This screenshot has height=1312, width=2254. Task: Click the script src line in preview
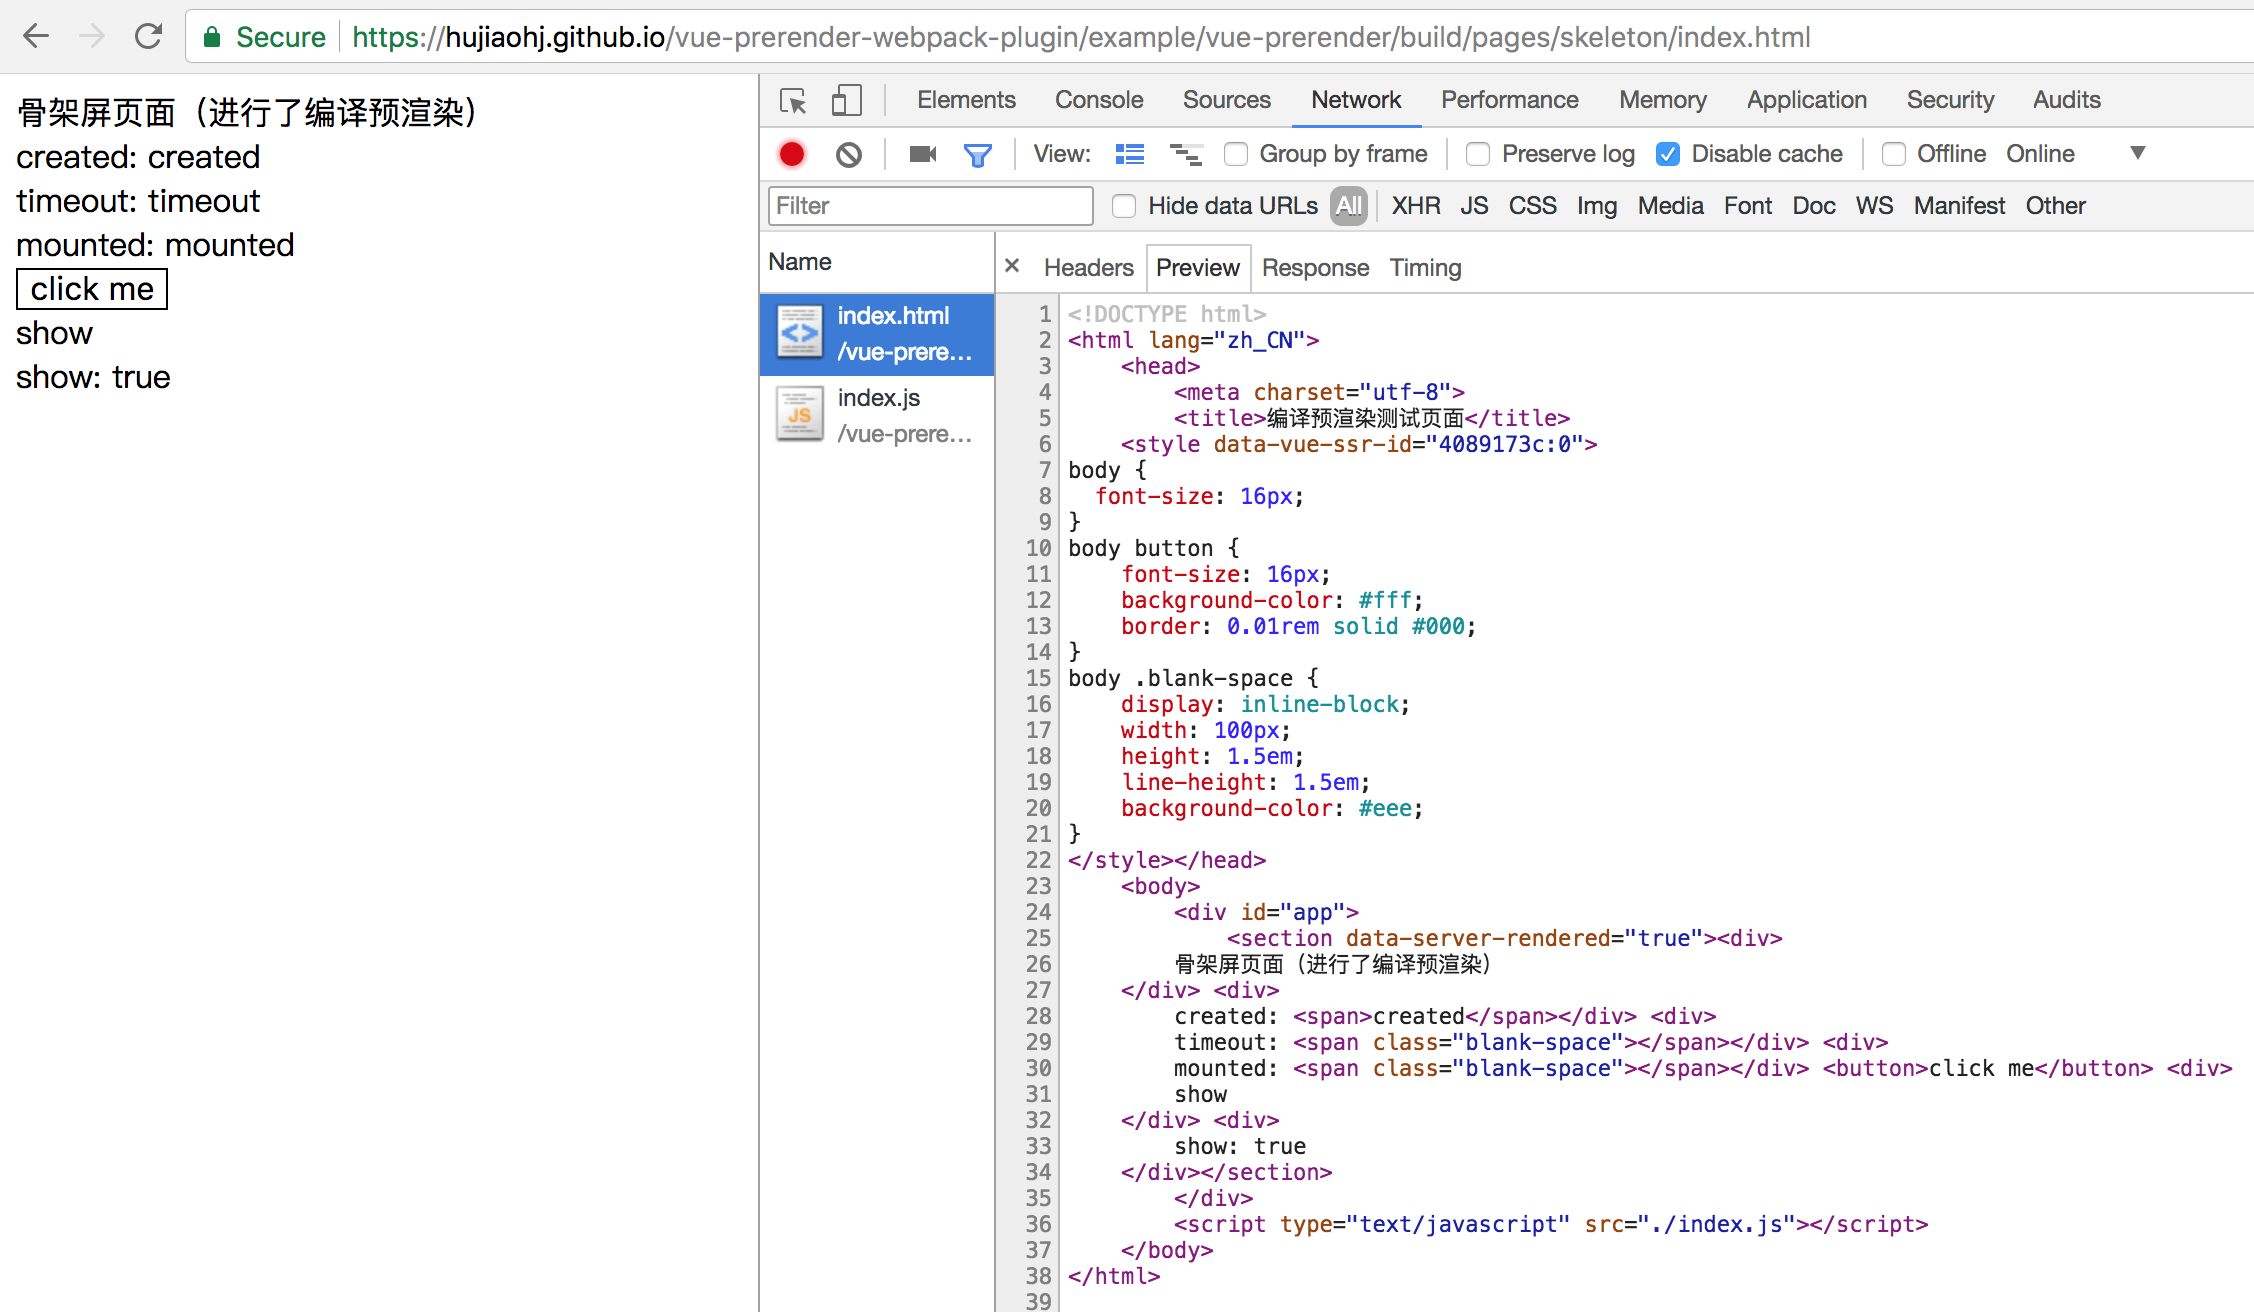tap(1550, 1224)
